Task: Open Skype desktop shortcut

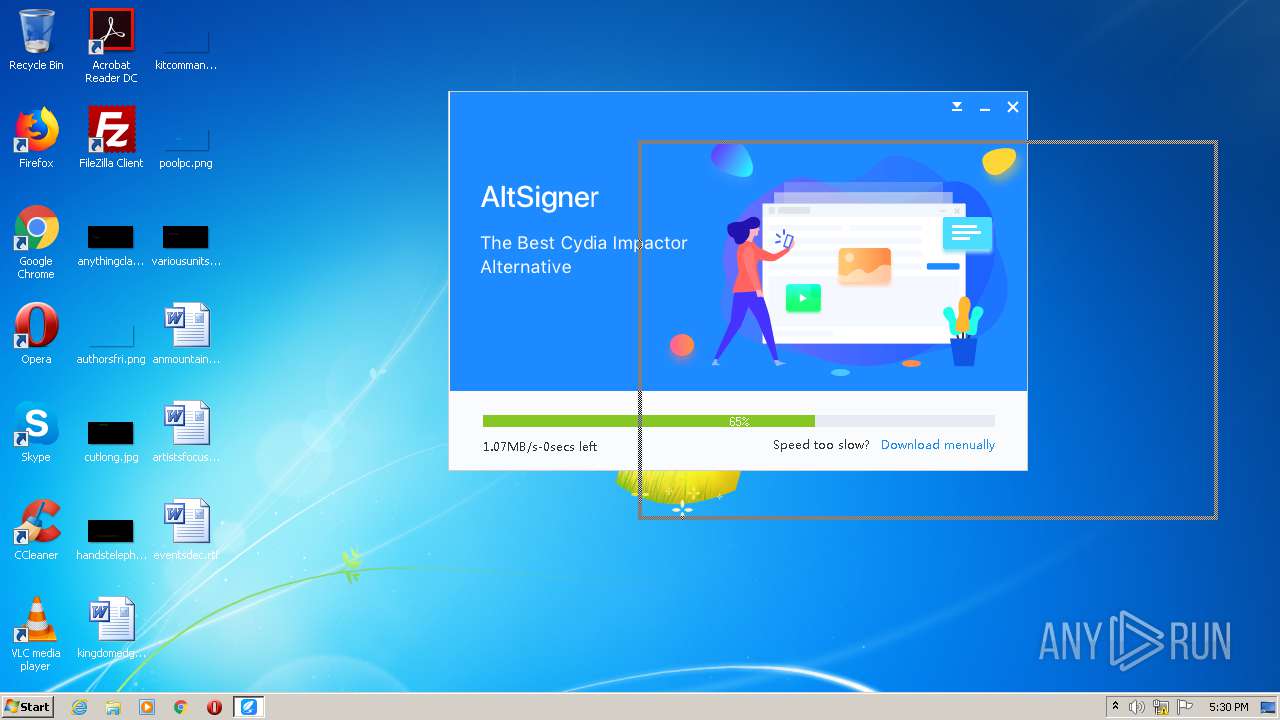Action: pos(36,432)
